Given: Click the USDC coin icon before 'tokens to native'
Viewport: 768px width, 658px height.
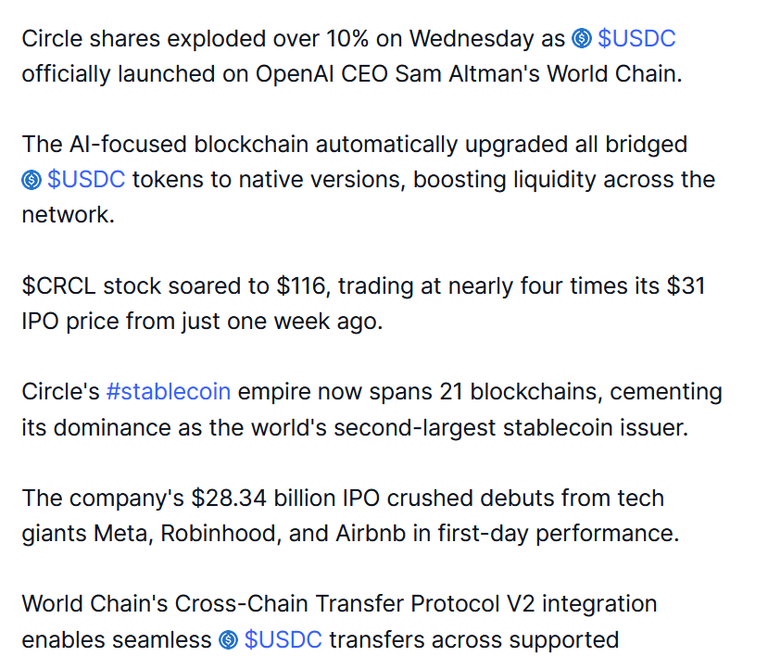Looking at the screenshot, I should point(32,180).
